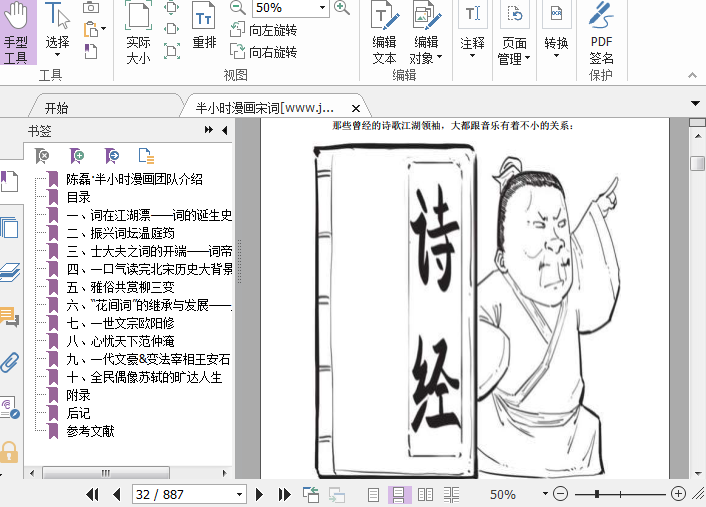The height and width of the screenshot is (507, 706).
Task: Open the Layers side panel icon
Action: click(x=9, y=272)
